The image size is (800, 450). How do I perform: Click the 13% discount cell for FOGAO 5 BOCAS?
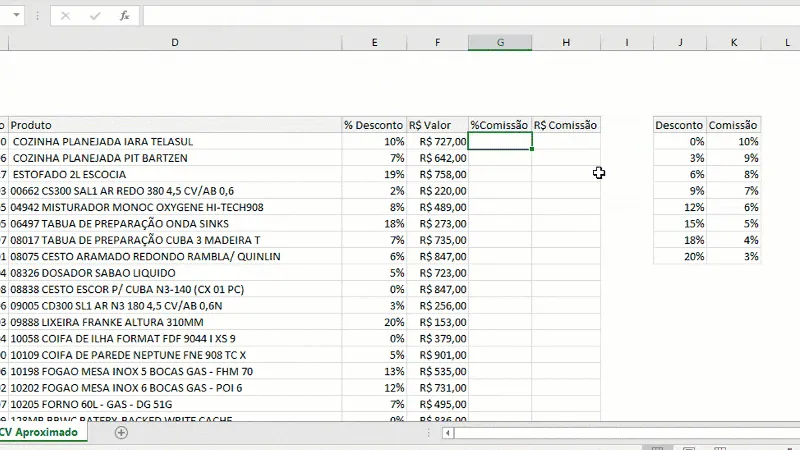pos(374,371)
